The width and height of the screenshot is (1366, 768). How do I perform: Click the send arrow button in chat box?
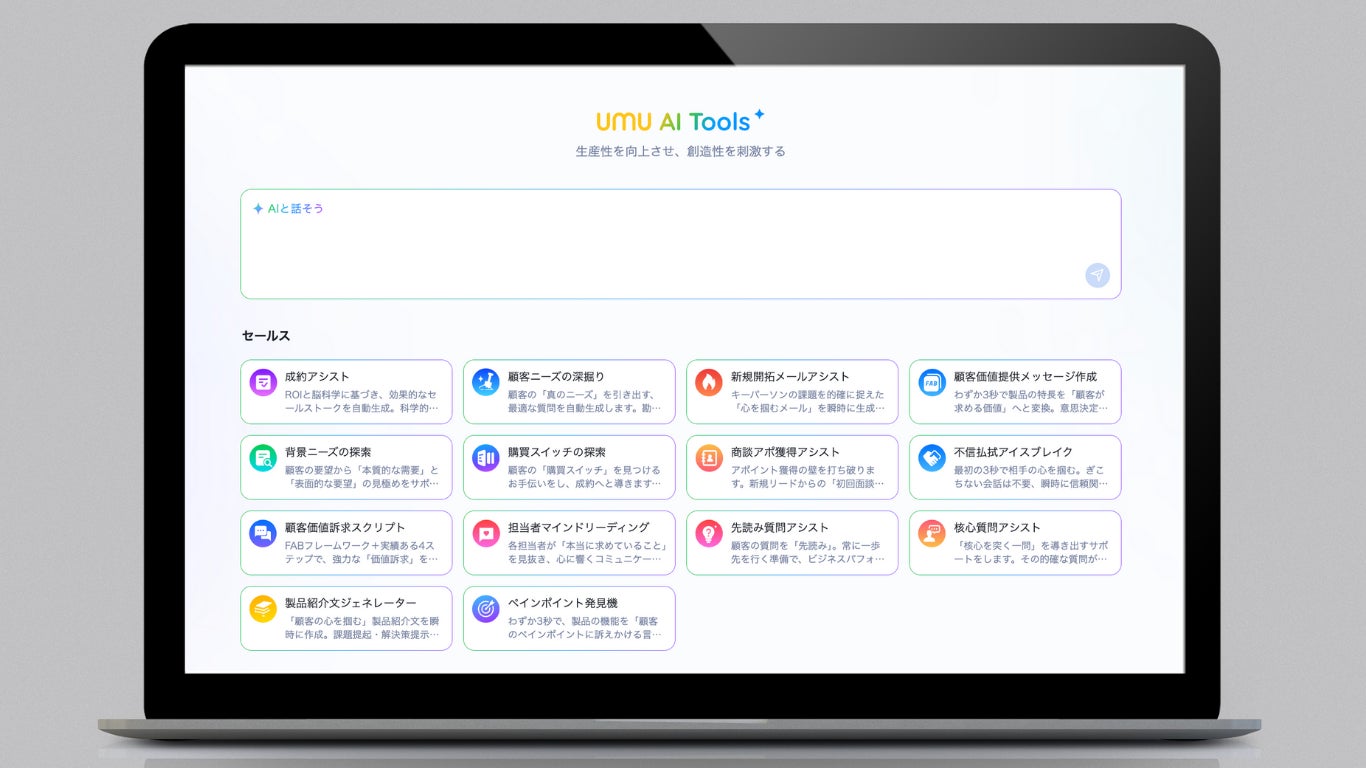pos(1098,275)
